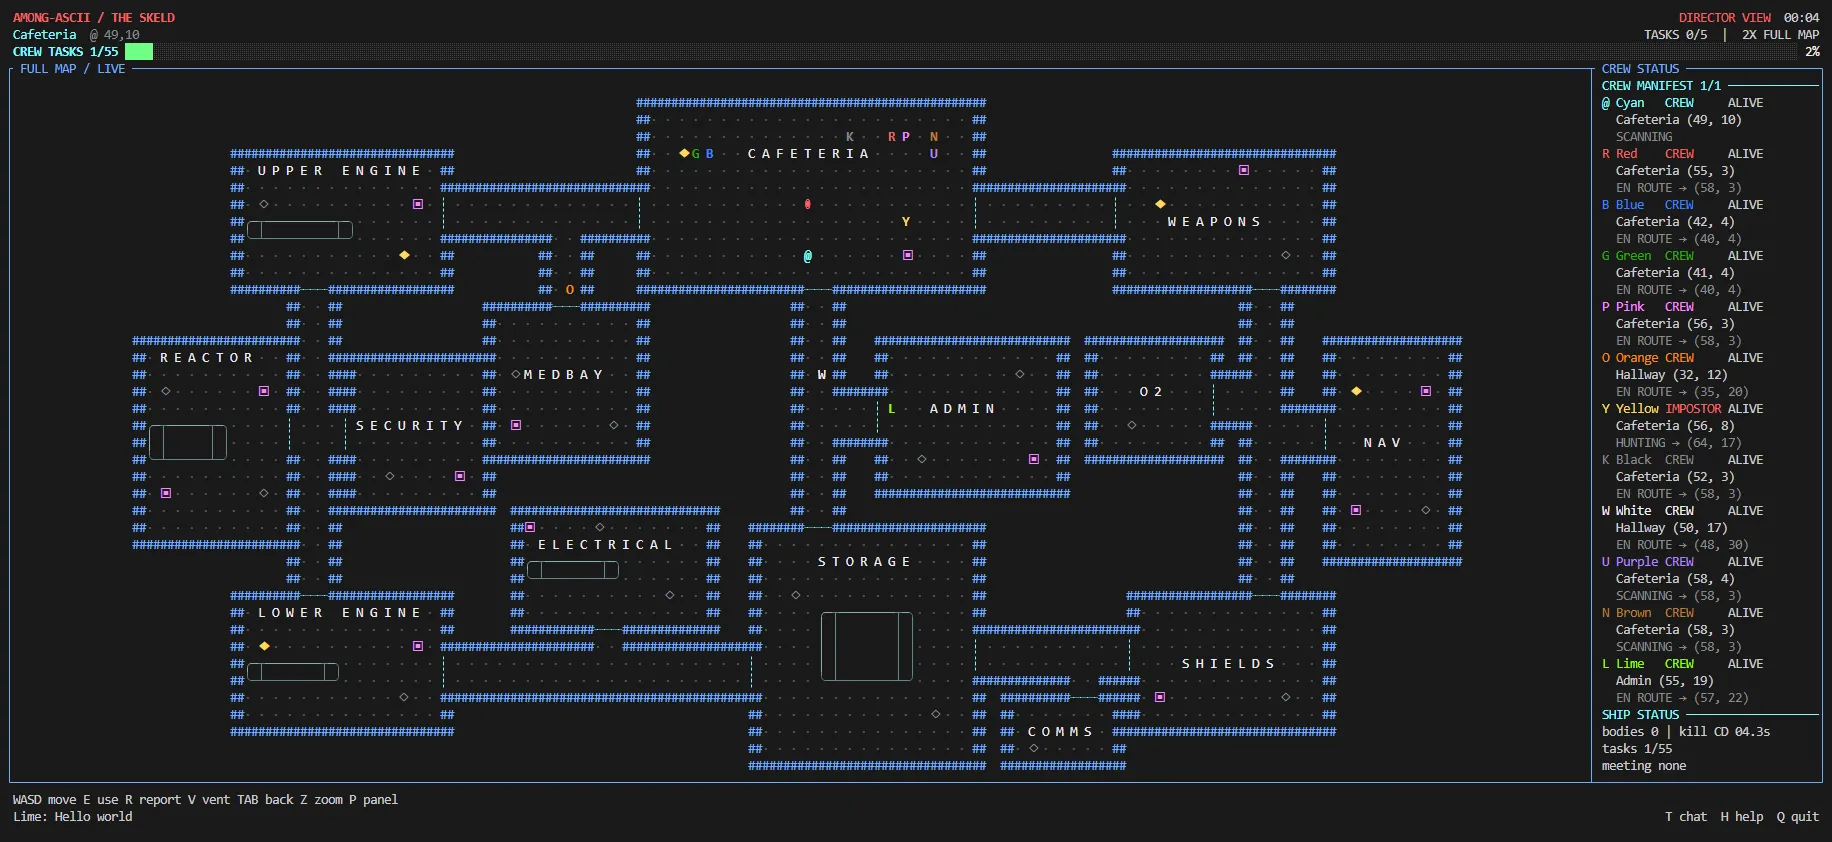Select the yellow diamond marker in Weapons
Image resolution: width=1832 pixels, height=842 pixels.
tap(1160, 204)
